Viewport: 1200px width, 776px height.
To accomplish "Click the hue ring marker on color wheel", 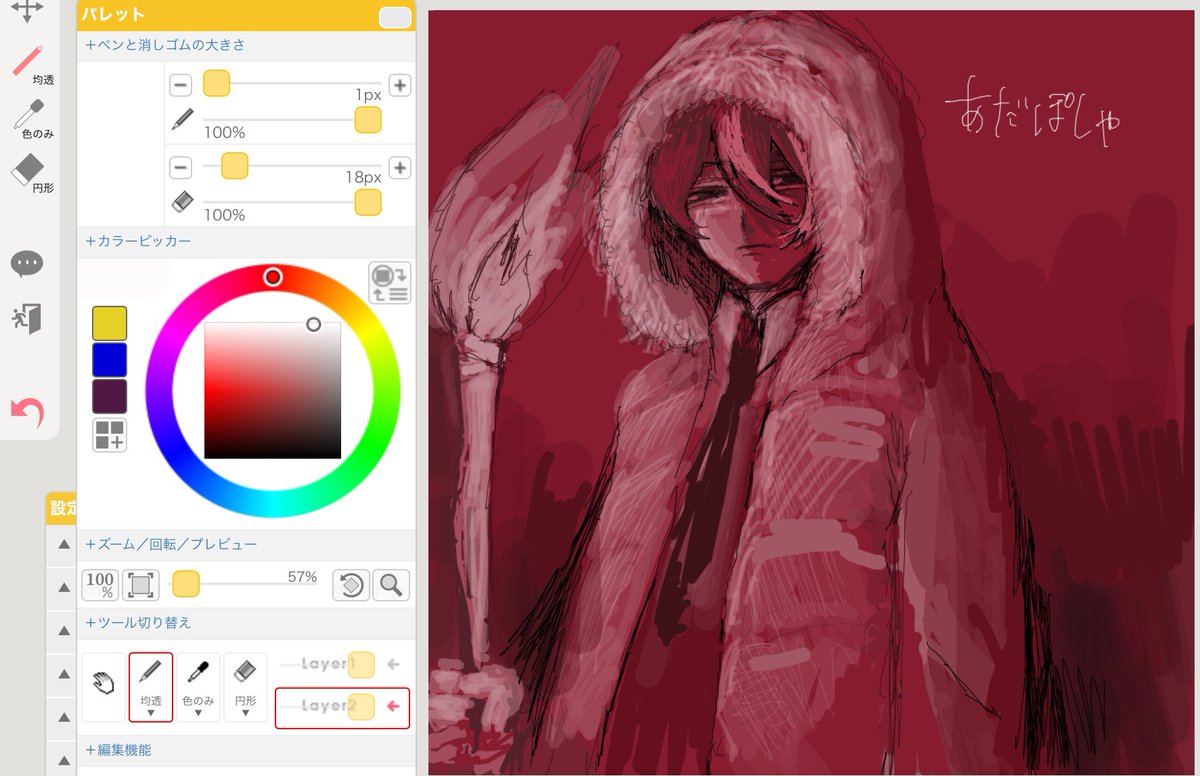I will point(273,277).
